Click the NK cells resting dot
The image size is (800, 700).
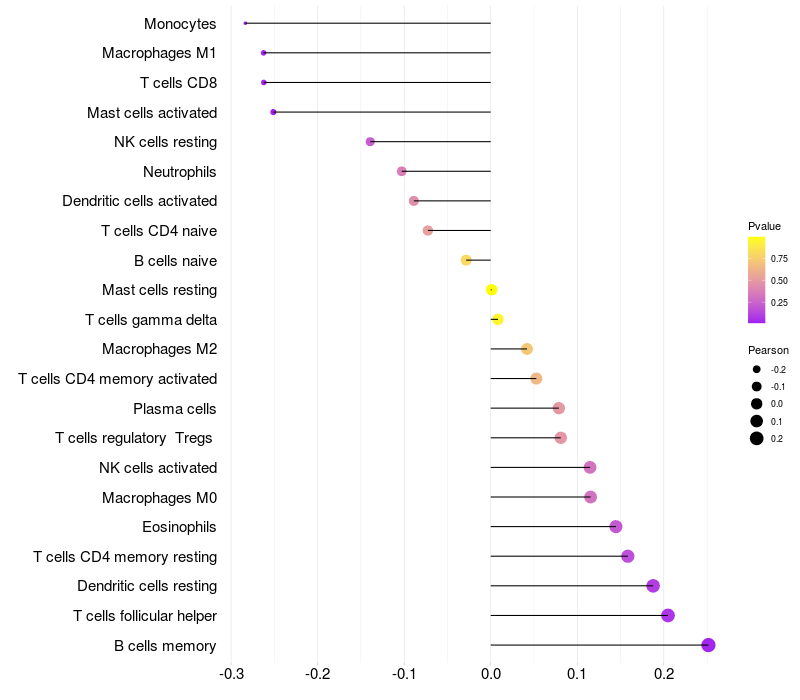pyautogui.click(x=370, y=141)
